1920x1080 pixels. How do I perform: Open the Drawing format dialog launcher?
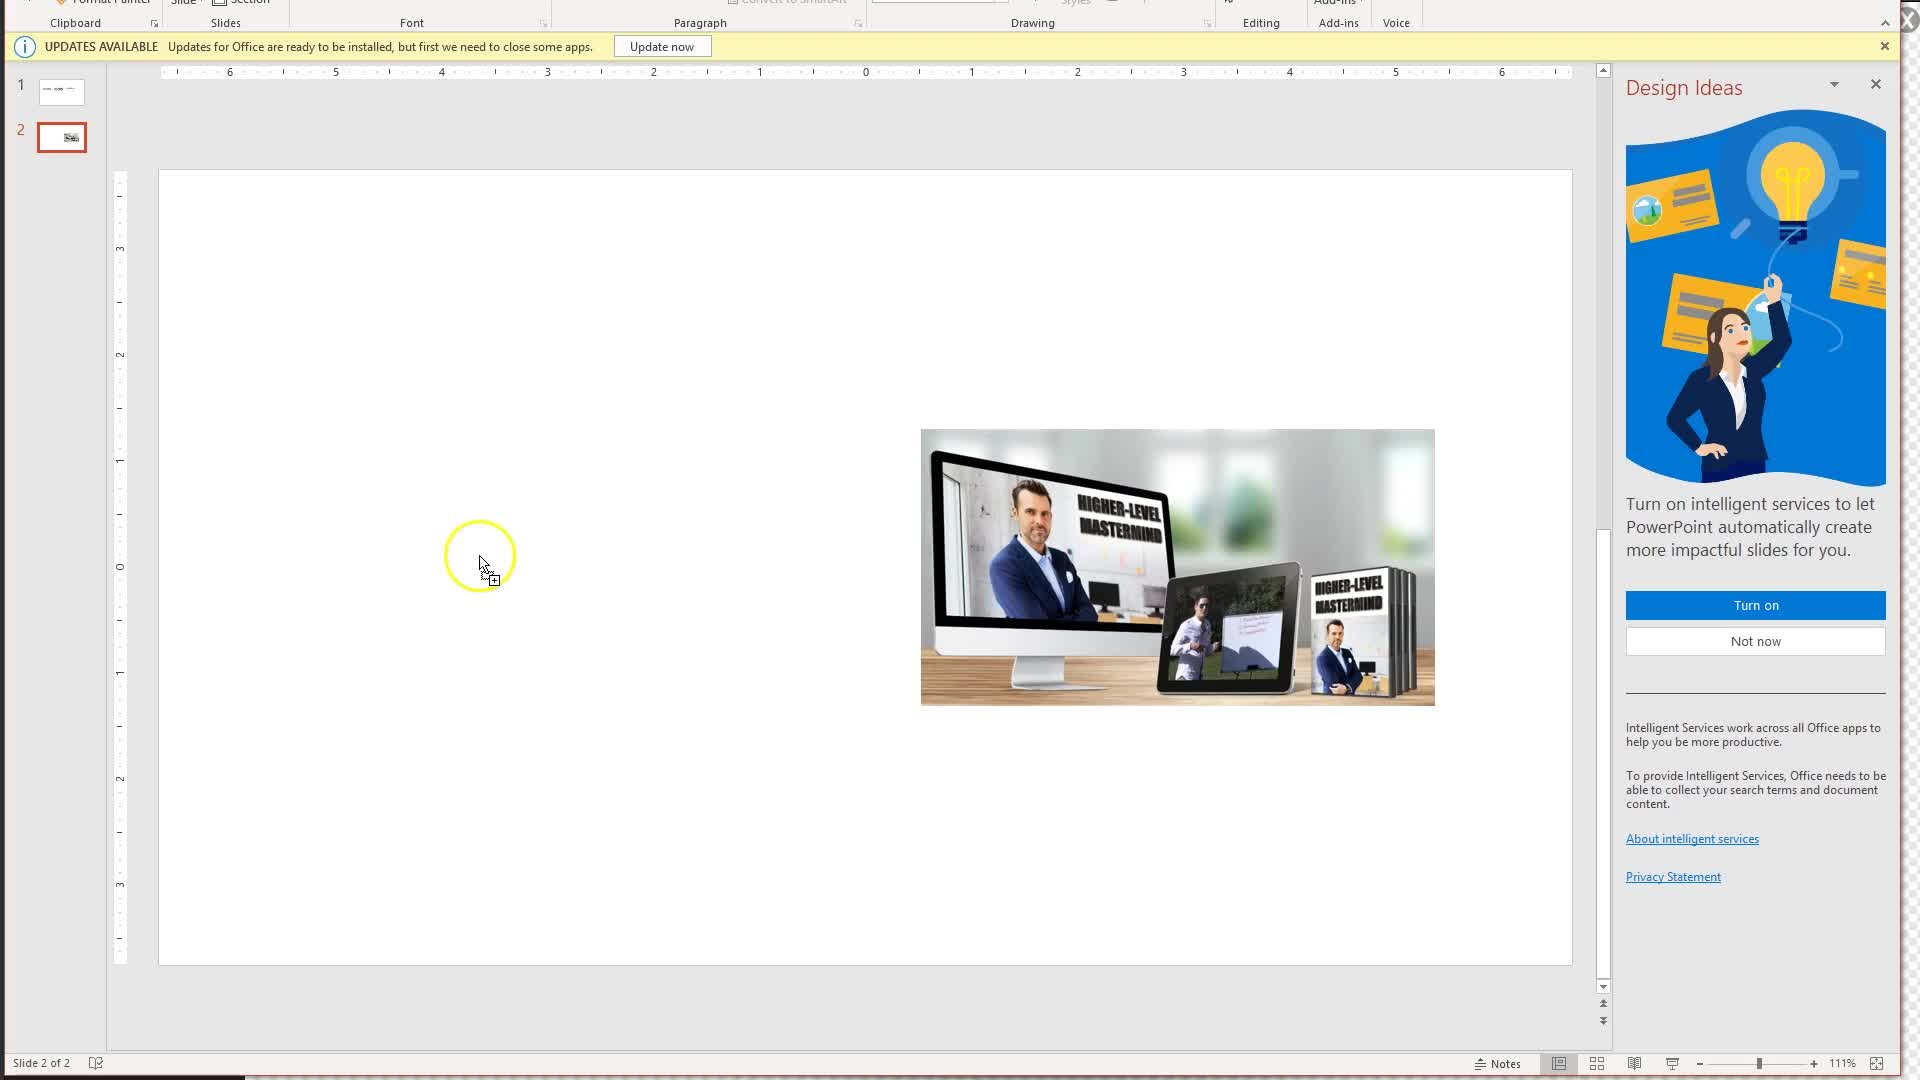[1207, 24]
